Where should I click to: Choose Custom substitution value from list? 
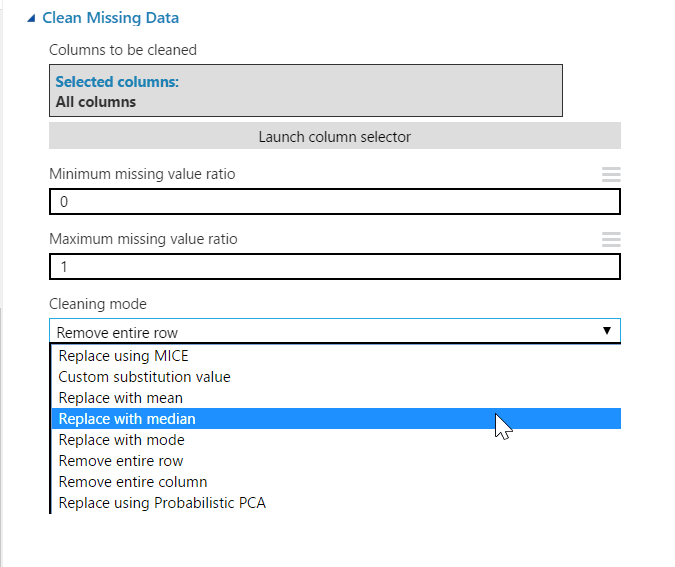144,377
